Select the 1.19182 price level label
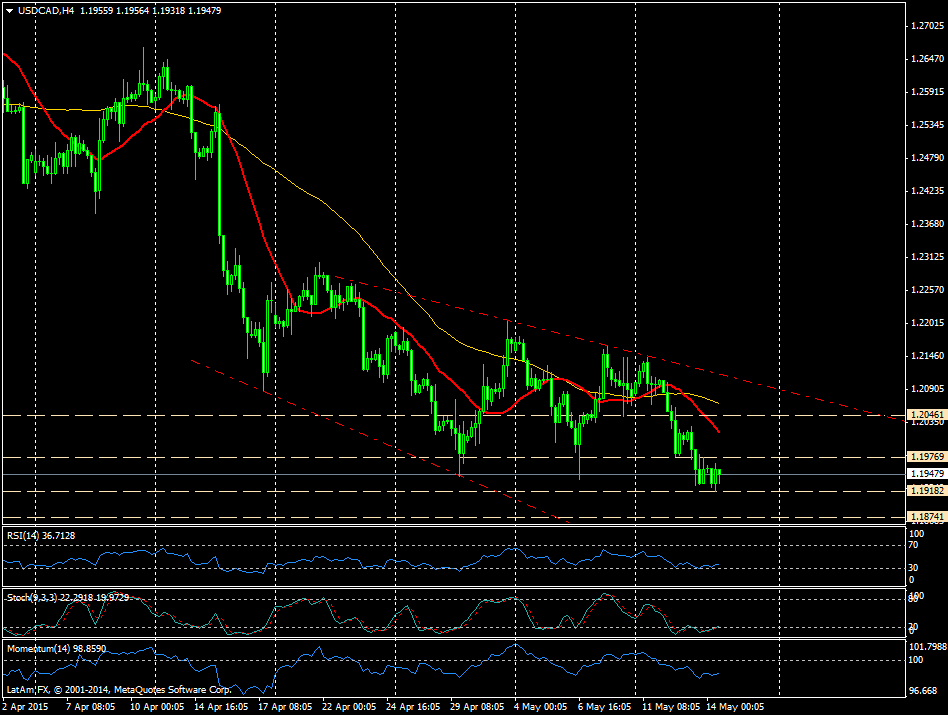Viewport: 948px width, 715px height. coord(926,491)
